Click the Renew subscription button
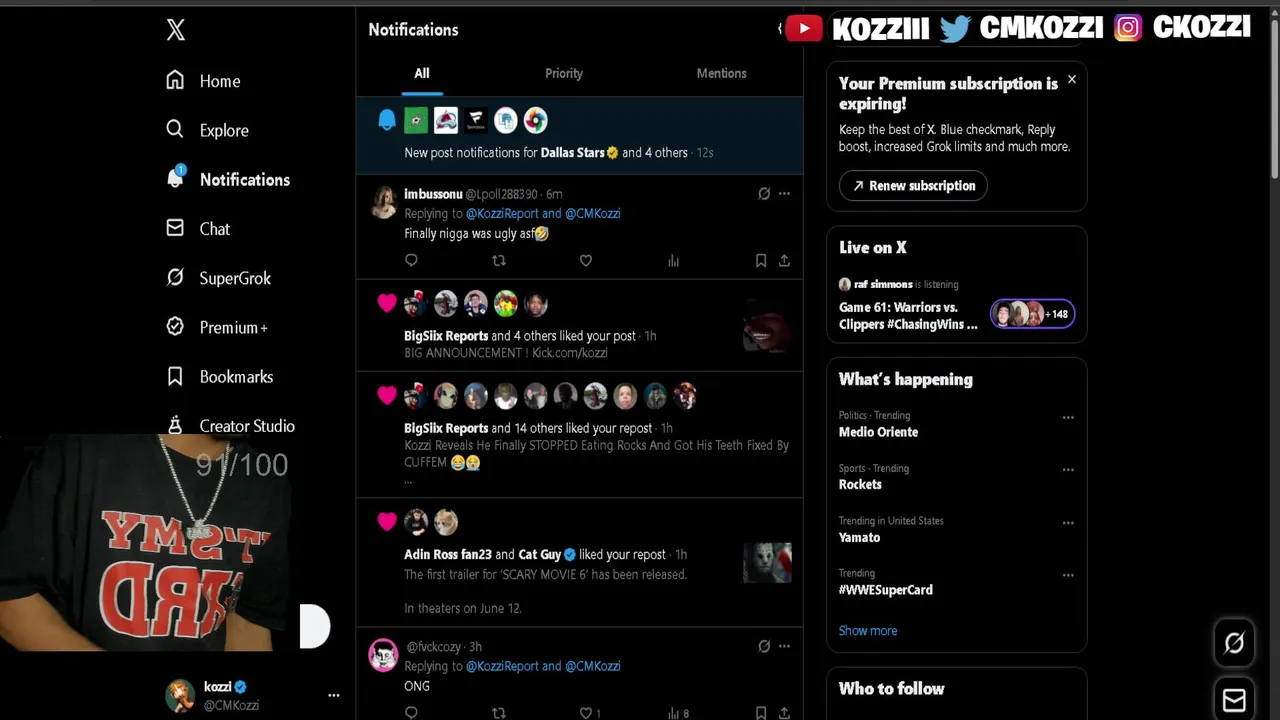 click(x=913, y=185)
